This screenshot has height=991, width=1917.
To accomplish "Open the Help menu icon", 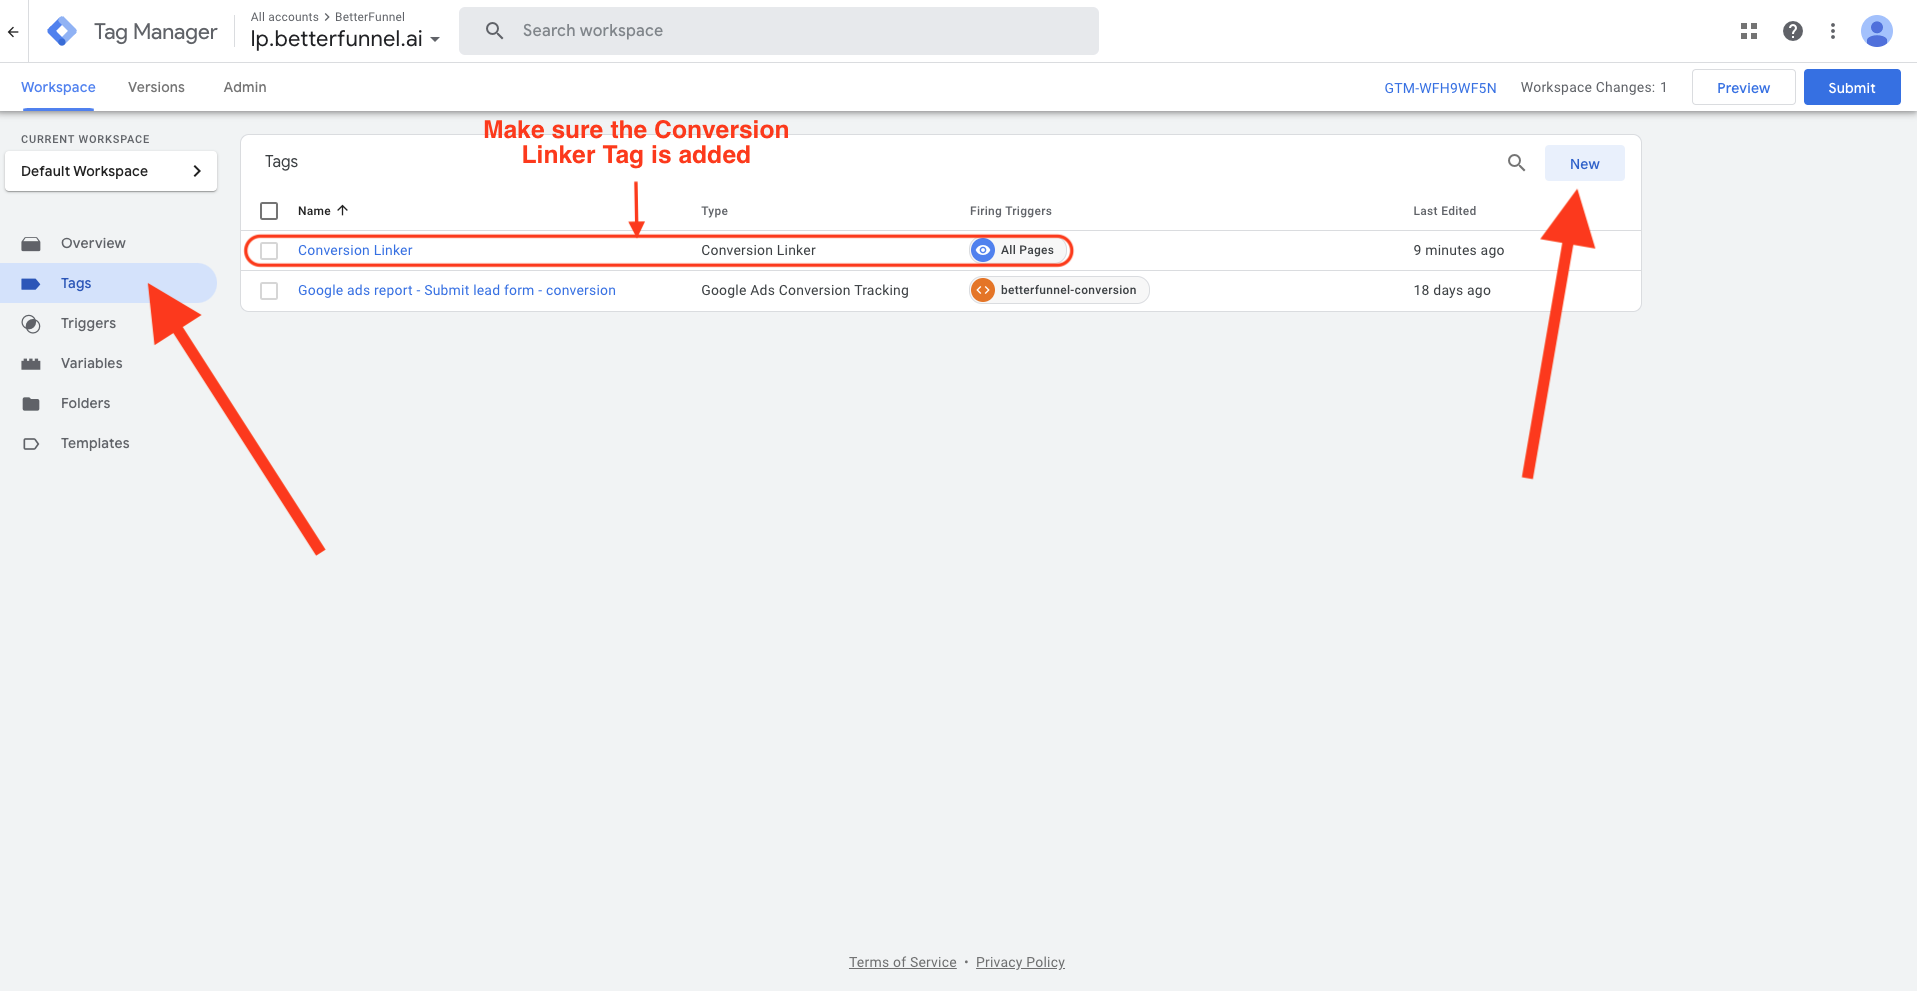I will pyautogui.click(x=1792, y=31).
